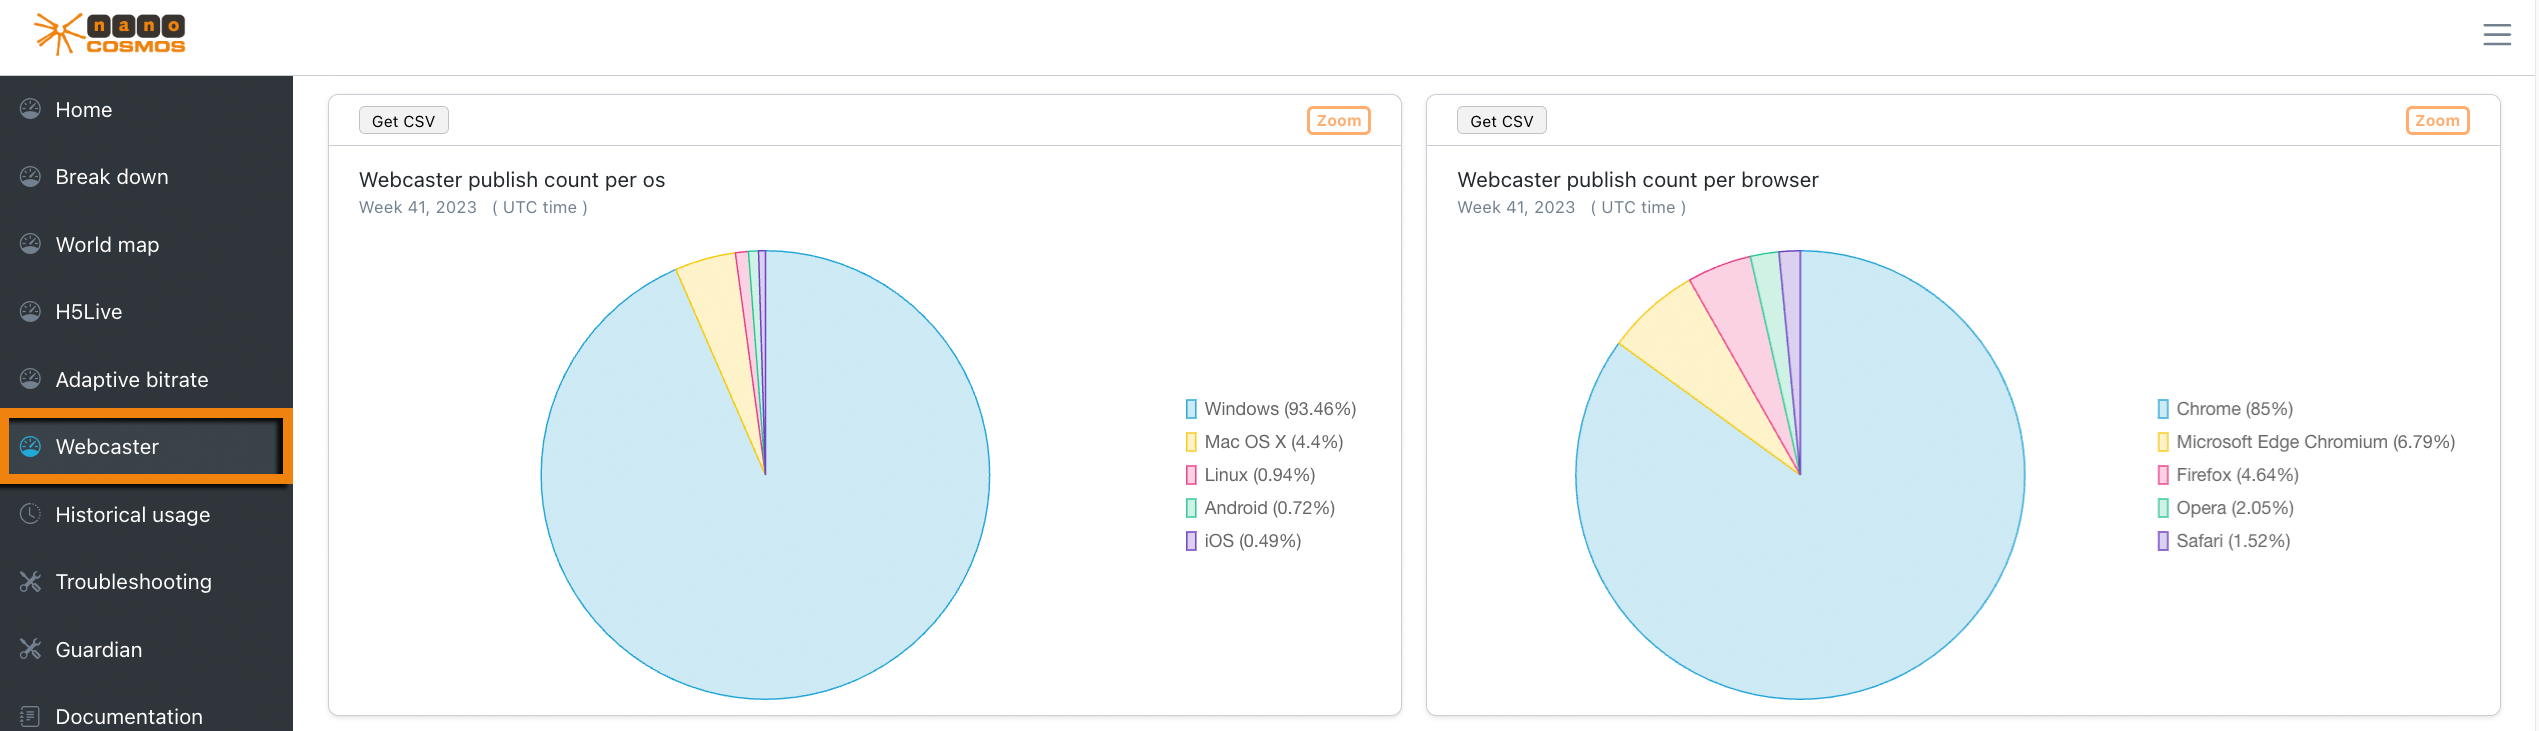This screenshot has height=731, width=2539.
Task: Get CSV for publish count per os
Action: pyautogui.click(x=403, y=121)
